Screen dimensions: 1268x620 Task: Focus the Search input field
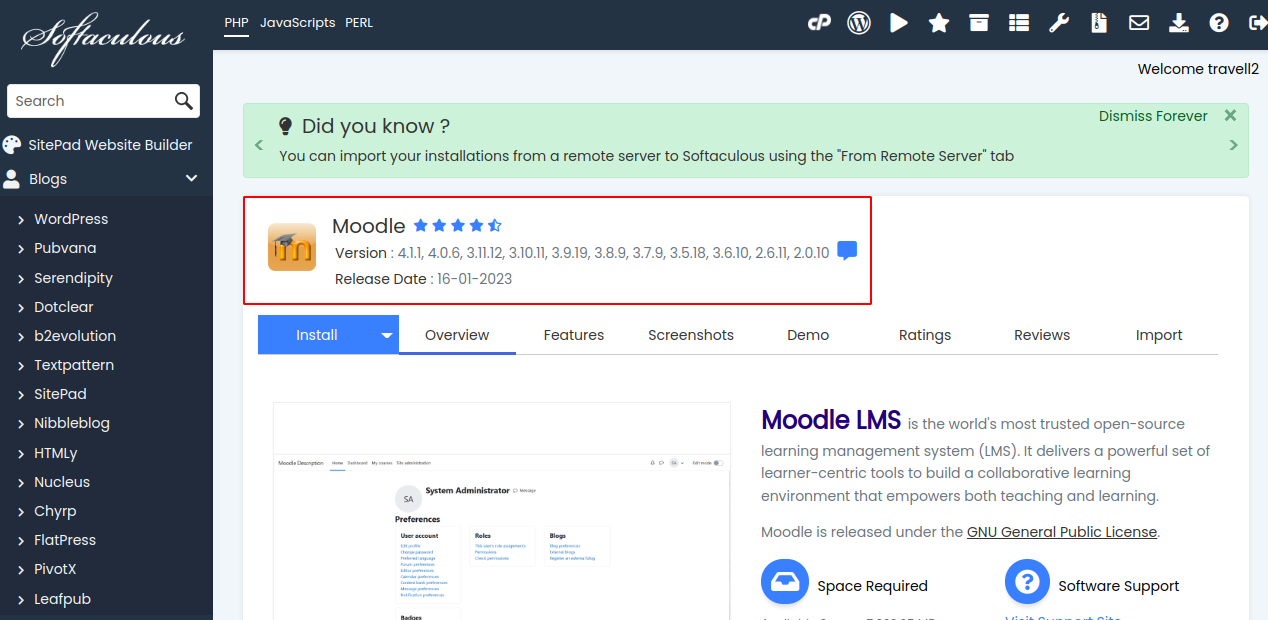[90, 100]
